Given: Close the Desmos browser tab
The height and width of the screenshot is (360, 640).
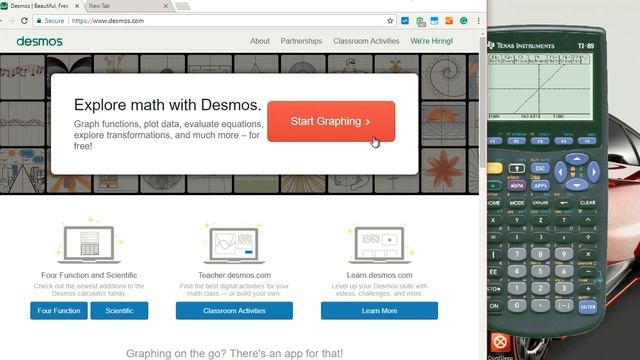Looking at the screenshot, I should 77,6.
